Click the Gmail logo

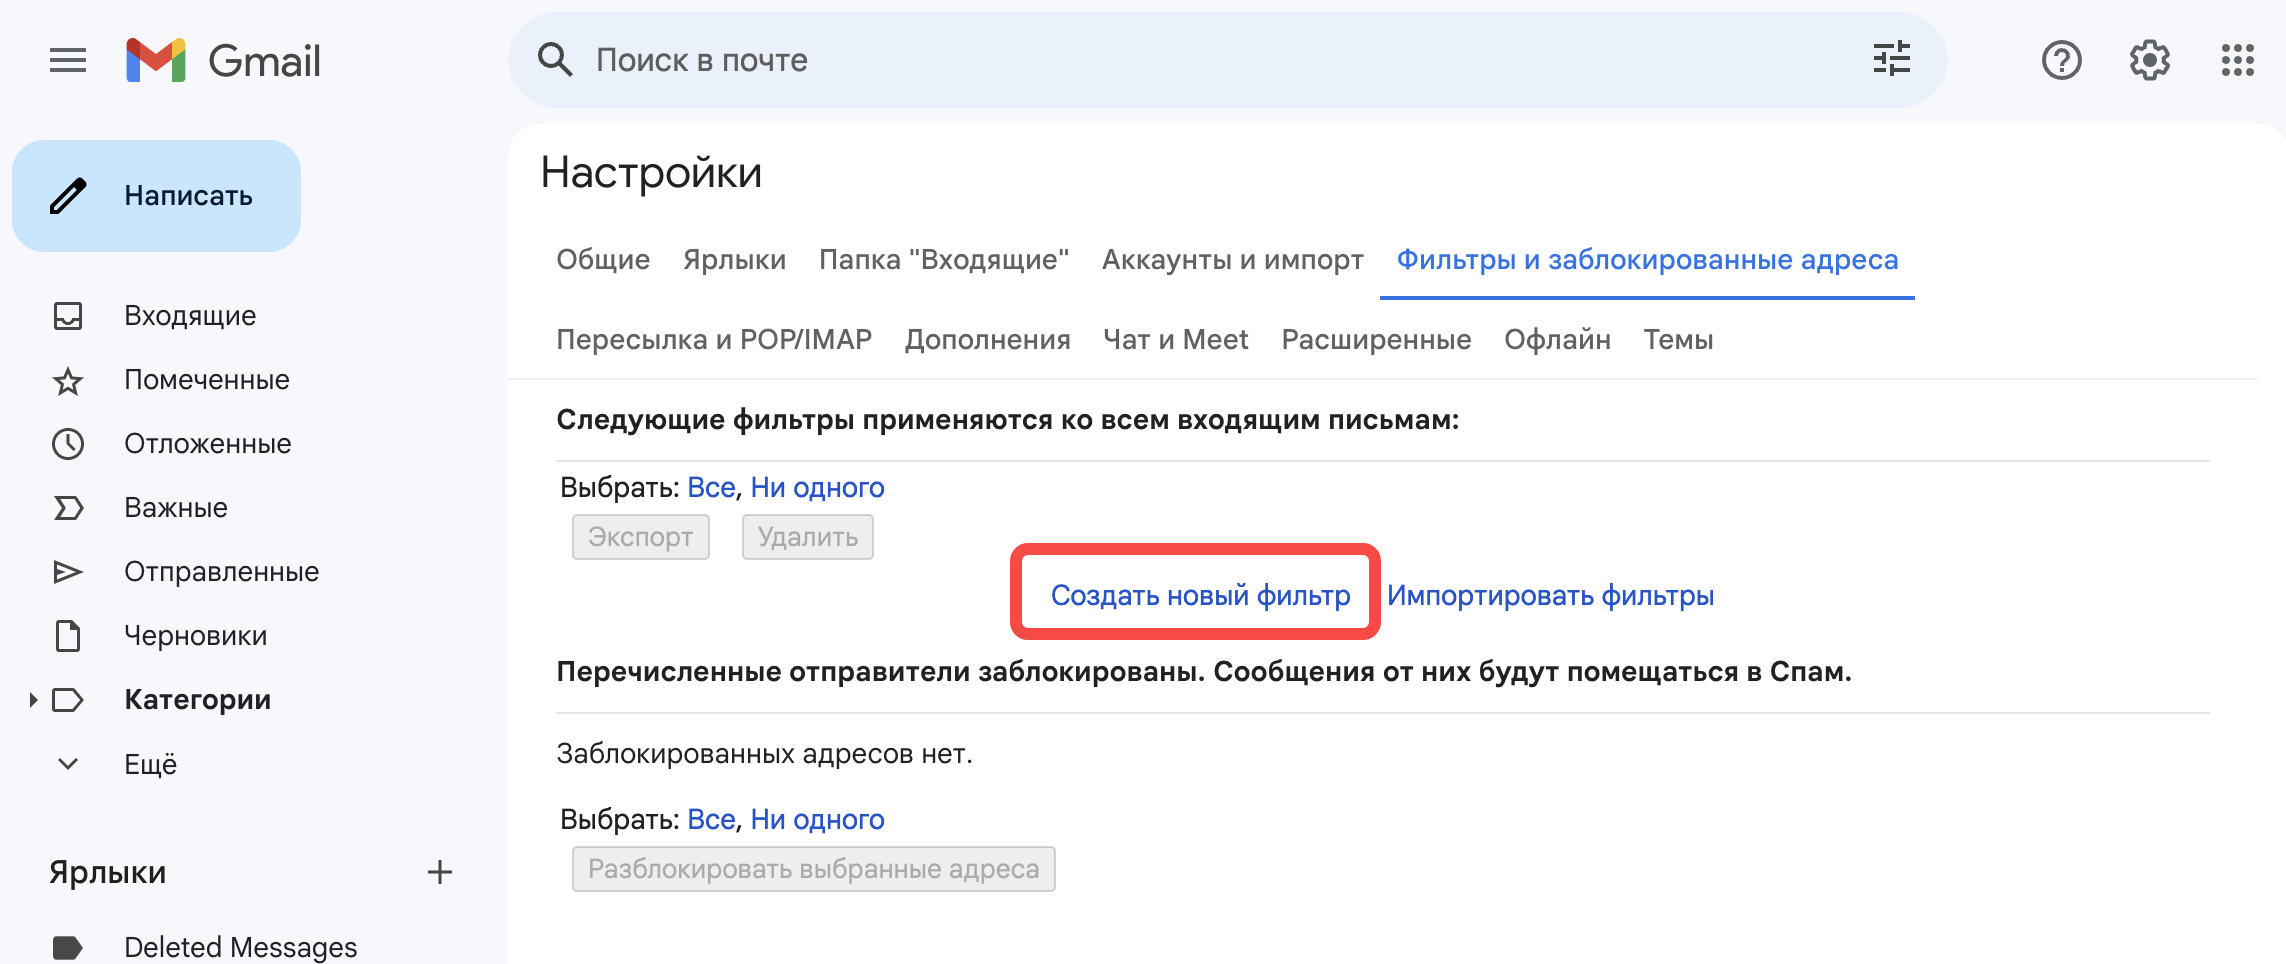pos(223,61)
